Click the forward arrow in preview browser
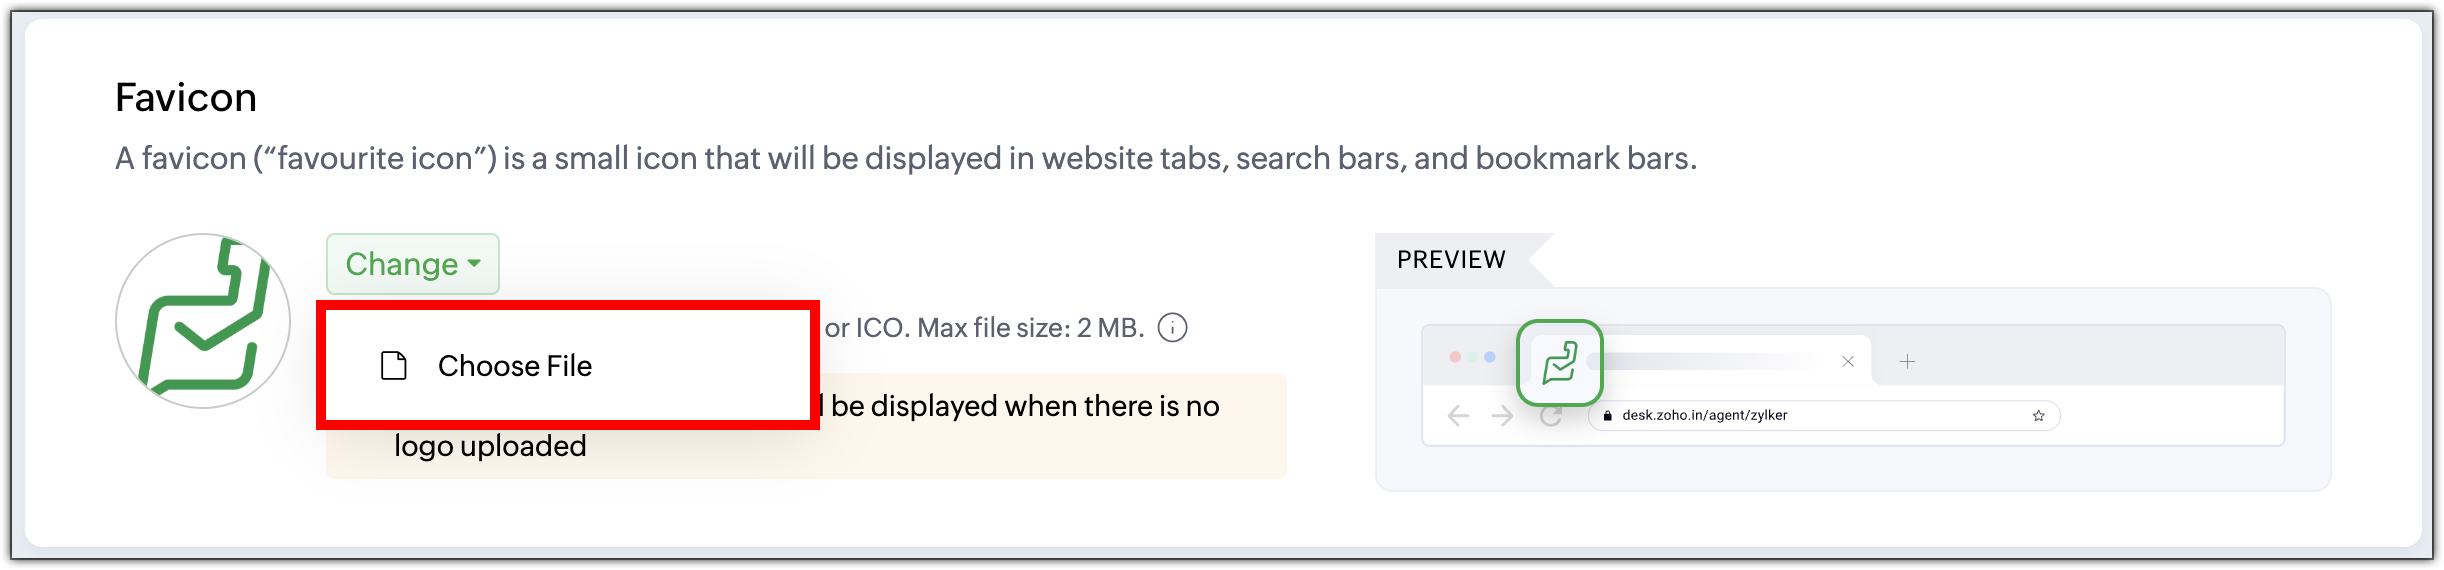The image size is (2444, 570). click(1502, 416)
